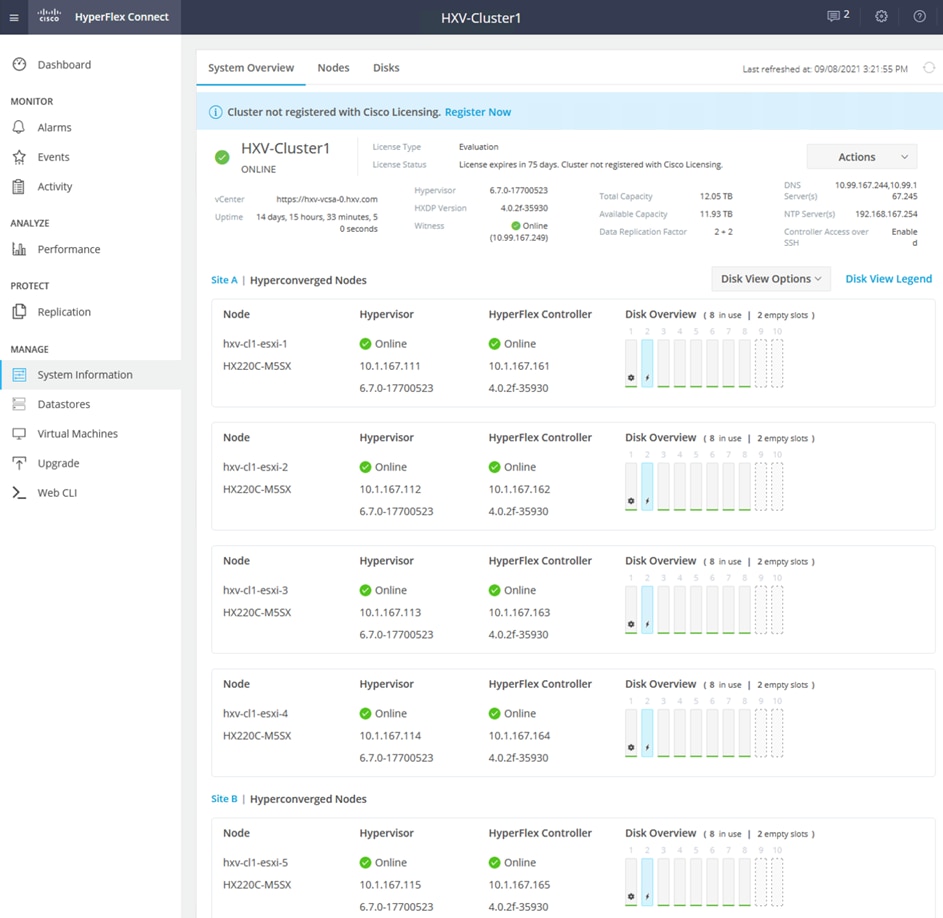Click the Site A link
Viewport: 943px width, 918px height.
tap(224, 280)
